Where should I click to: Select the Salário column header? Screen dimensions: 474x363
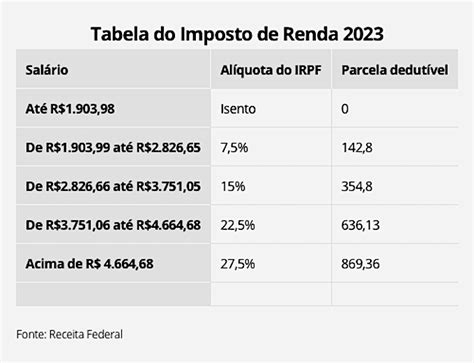(113, 69)
